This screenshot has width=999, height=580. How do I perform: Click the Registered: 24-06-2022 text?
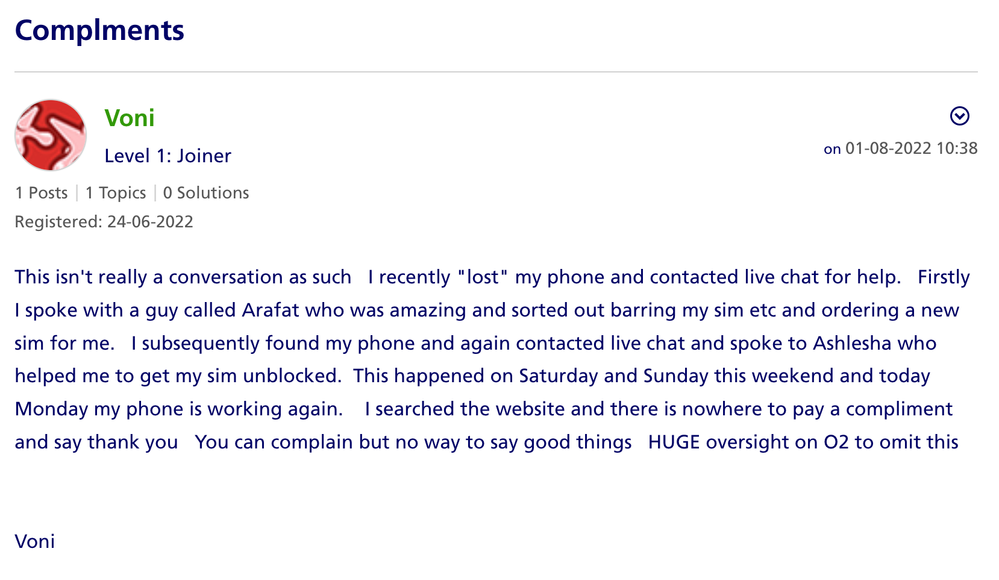point(104,222)
